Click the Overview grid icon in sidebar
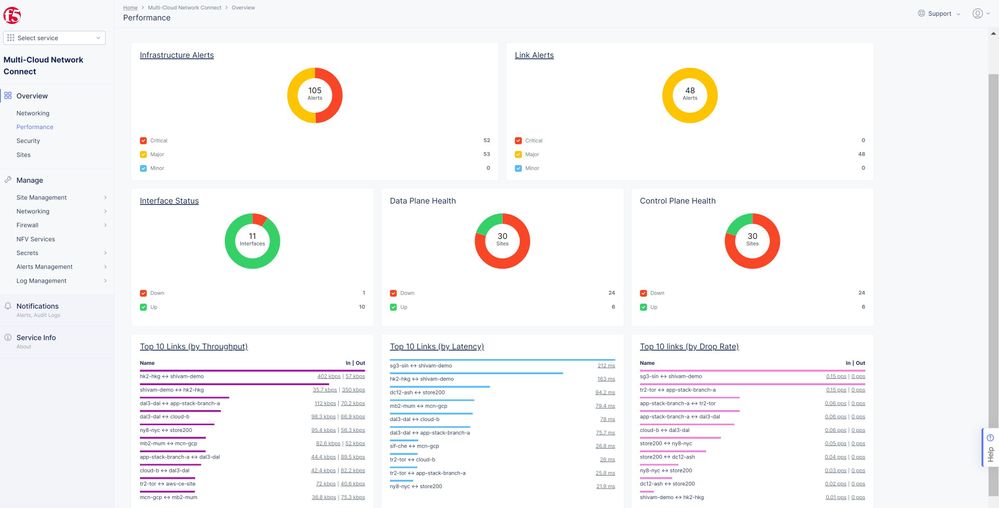The image size is (999, 508). pyautogui.click(x=8, y=96)
